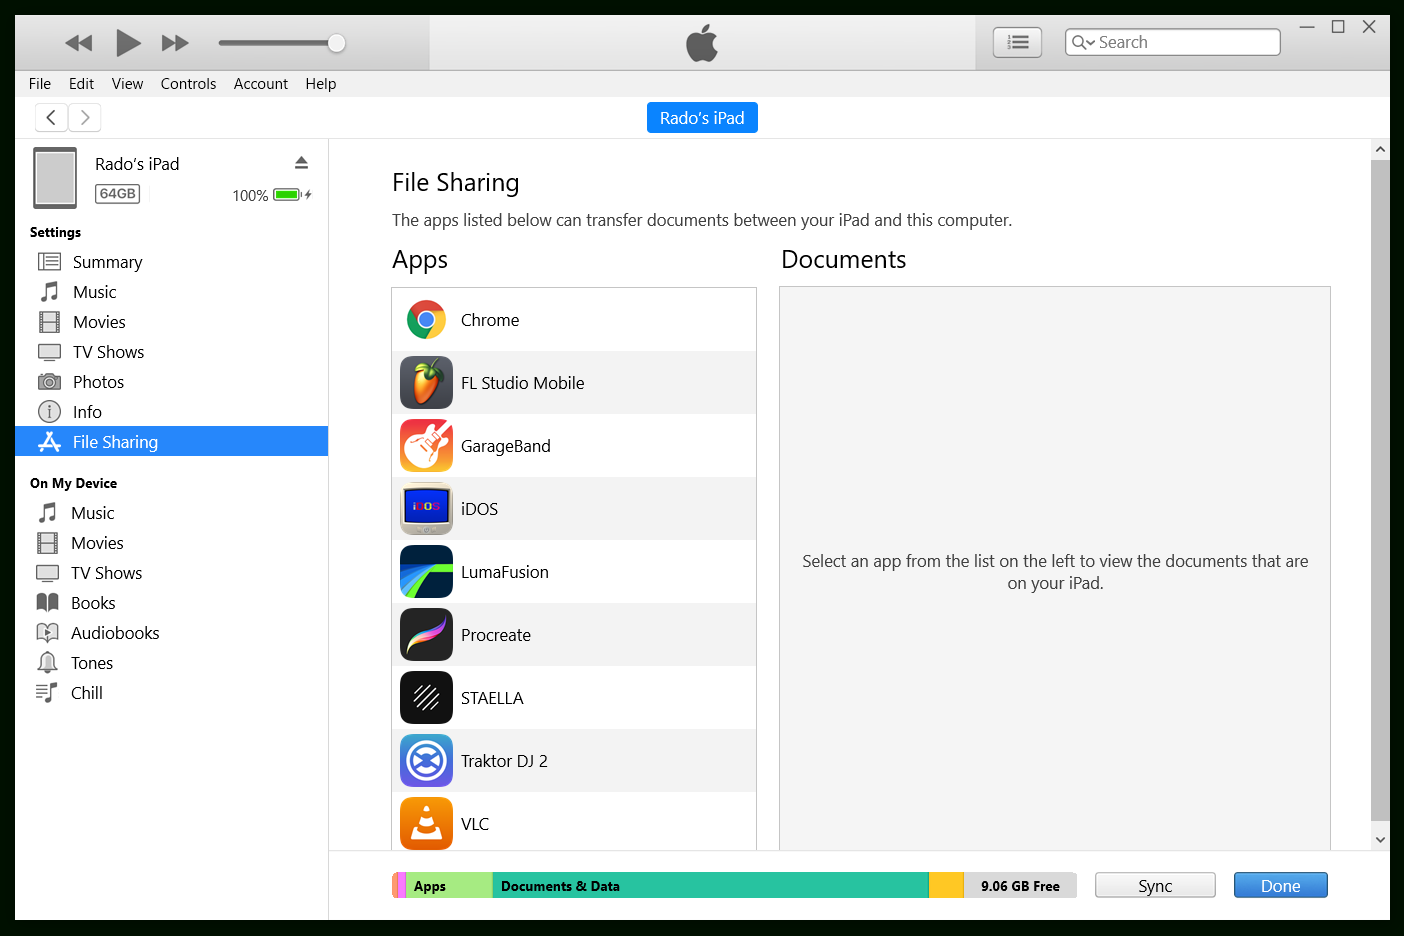Image resolution: width=1404 pixels, height=936 pixels.
Task: Select the VLC app icon
Action: click(x=426, y=823)
